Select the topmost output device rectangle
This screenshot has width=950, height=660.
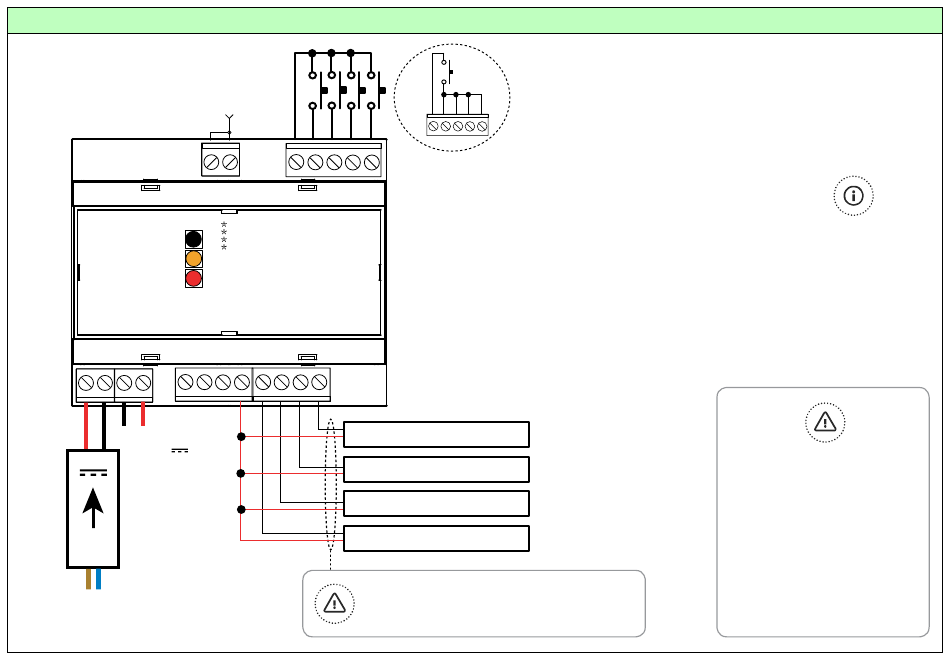click(436, 435)
